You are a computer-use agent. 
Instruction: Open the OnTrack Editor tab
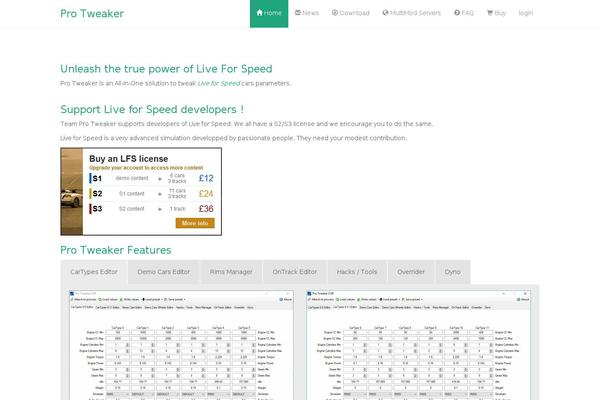point(295,272)
